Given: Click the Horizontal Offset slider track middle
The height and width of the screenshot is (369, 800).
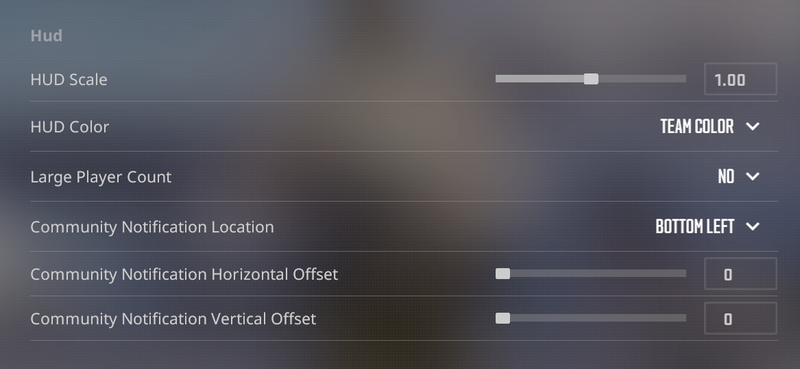Looking at the screenshot, I should [x=591, y=274].
